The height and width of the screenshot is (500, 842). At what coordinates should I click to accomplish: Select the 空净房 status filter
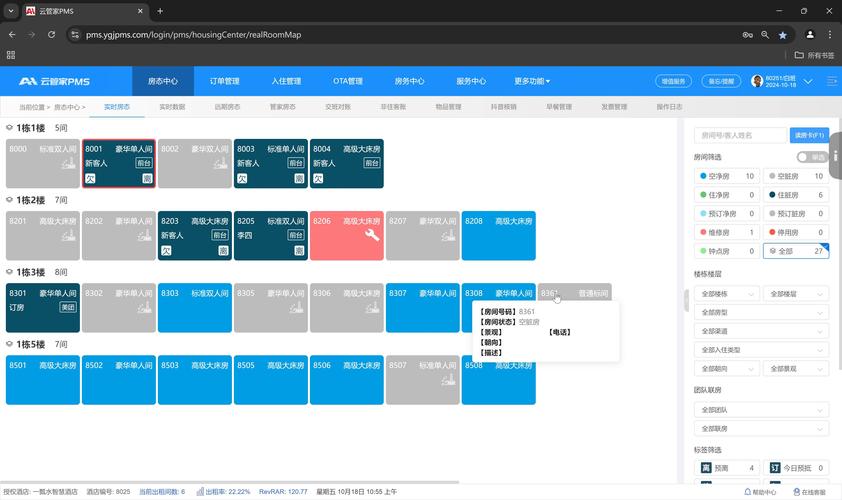coord(728,176)
